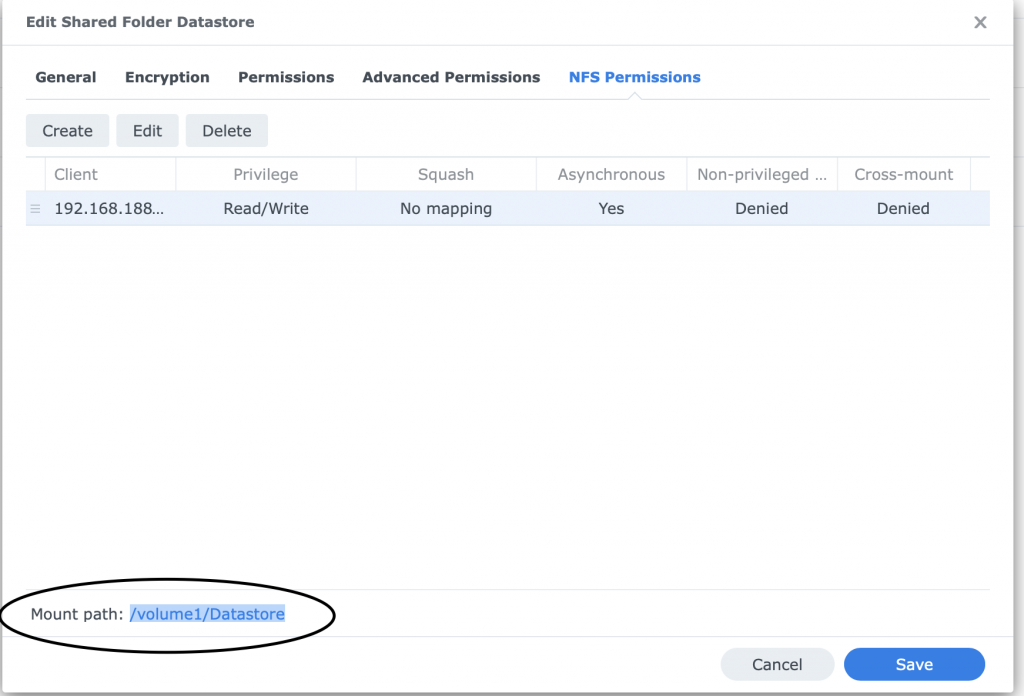Switch to the General tab
The height and width of the screenshot is (696, 1024).
tap(66, 77)
